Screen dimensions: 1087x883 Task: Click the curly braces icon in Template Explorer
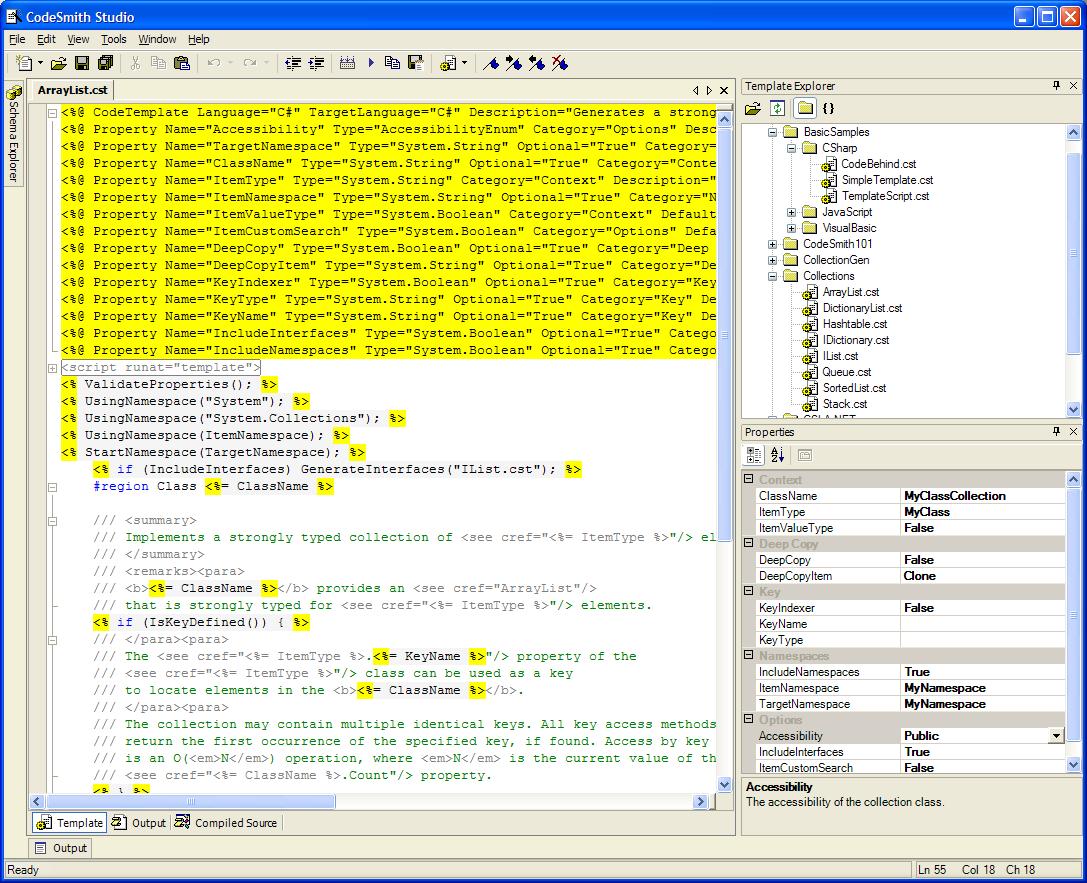click(828, 109)
